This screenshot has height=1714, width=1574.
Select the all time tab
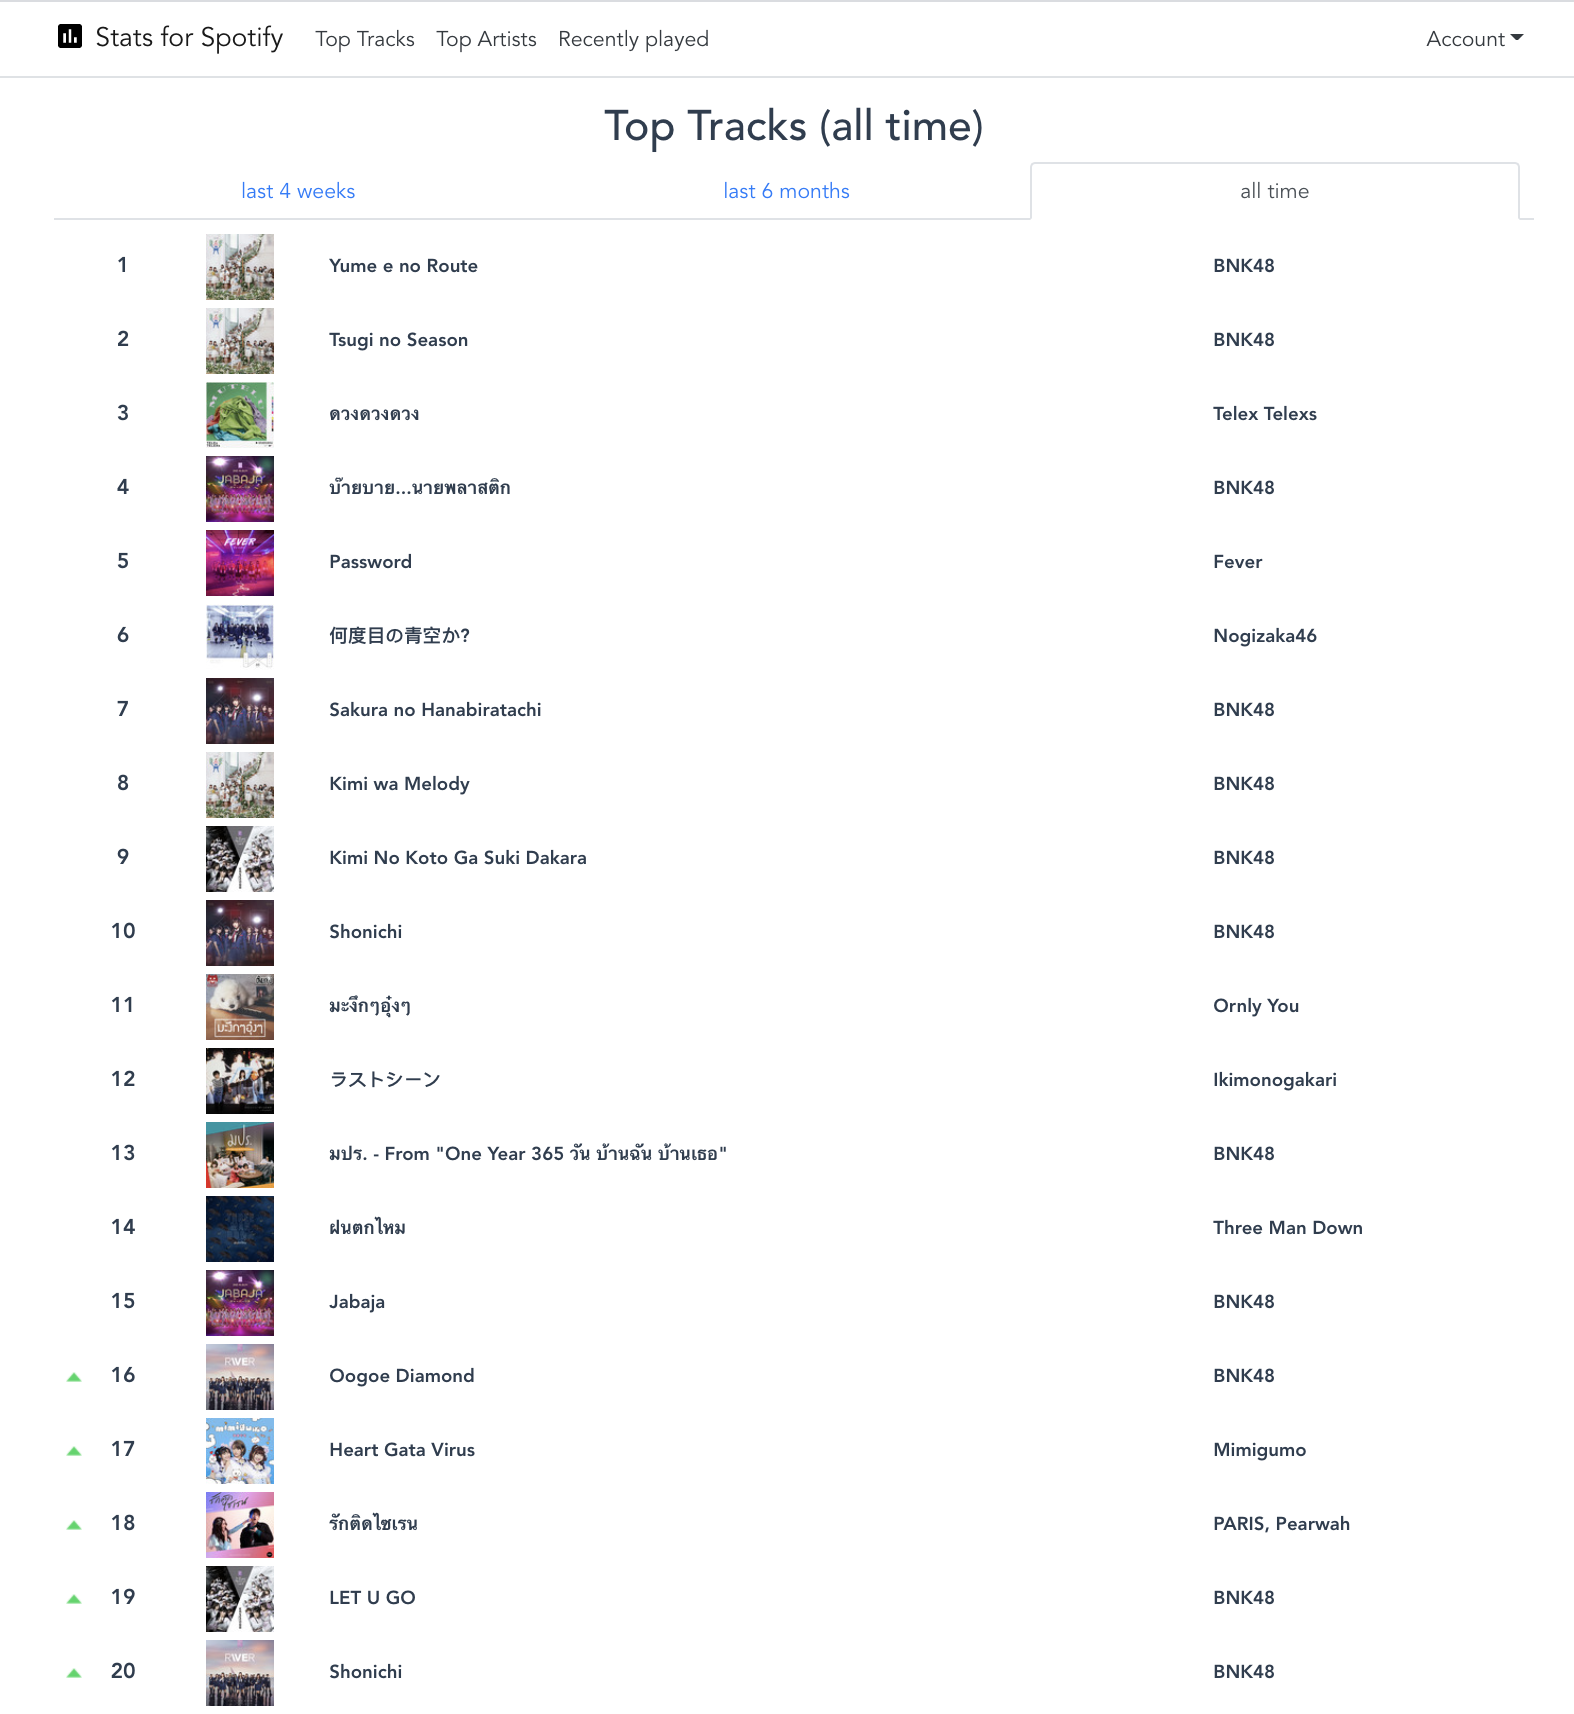1274,191
